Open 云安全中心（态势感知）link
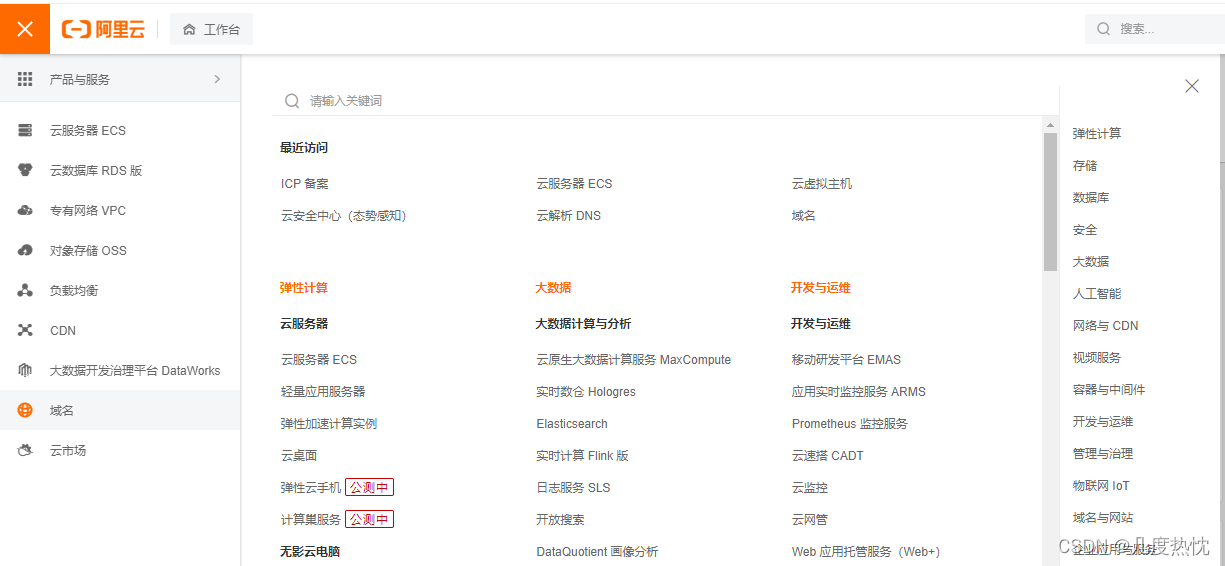The height and width of the screenshot is (566, 1225). [344, 216]
